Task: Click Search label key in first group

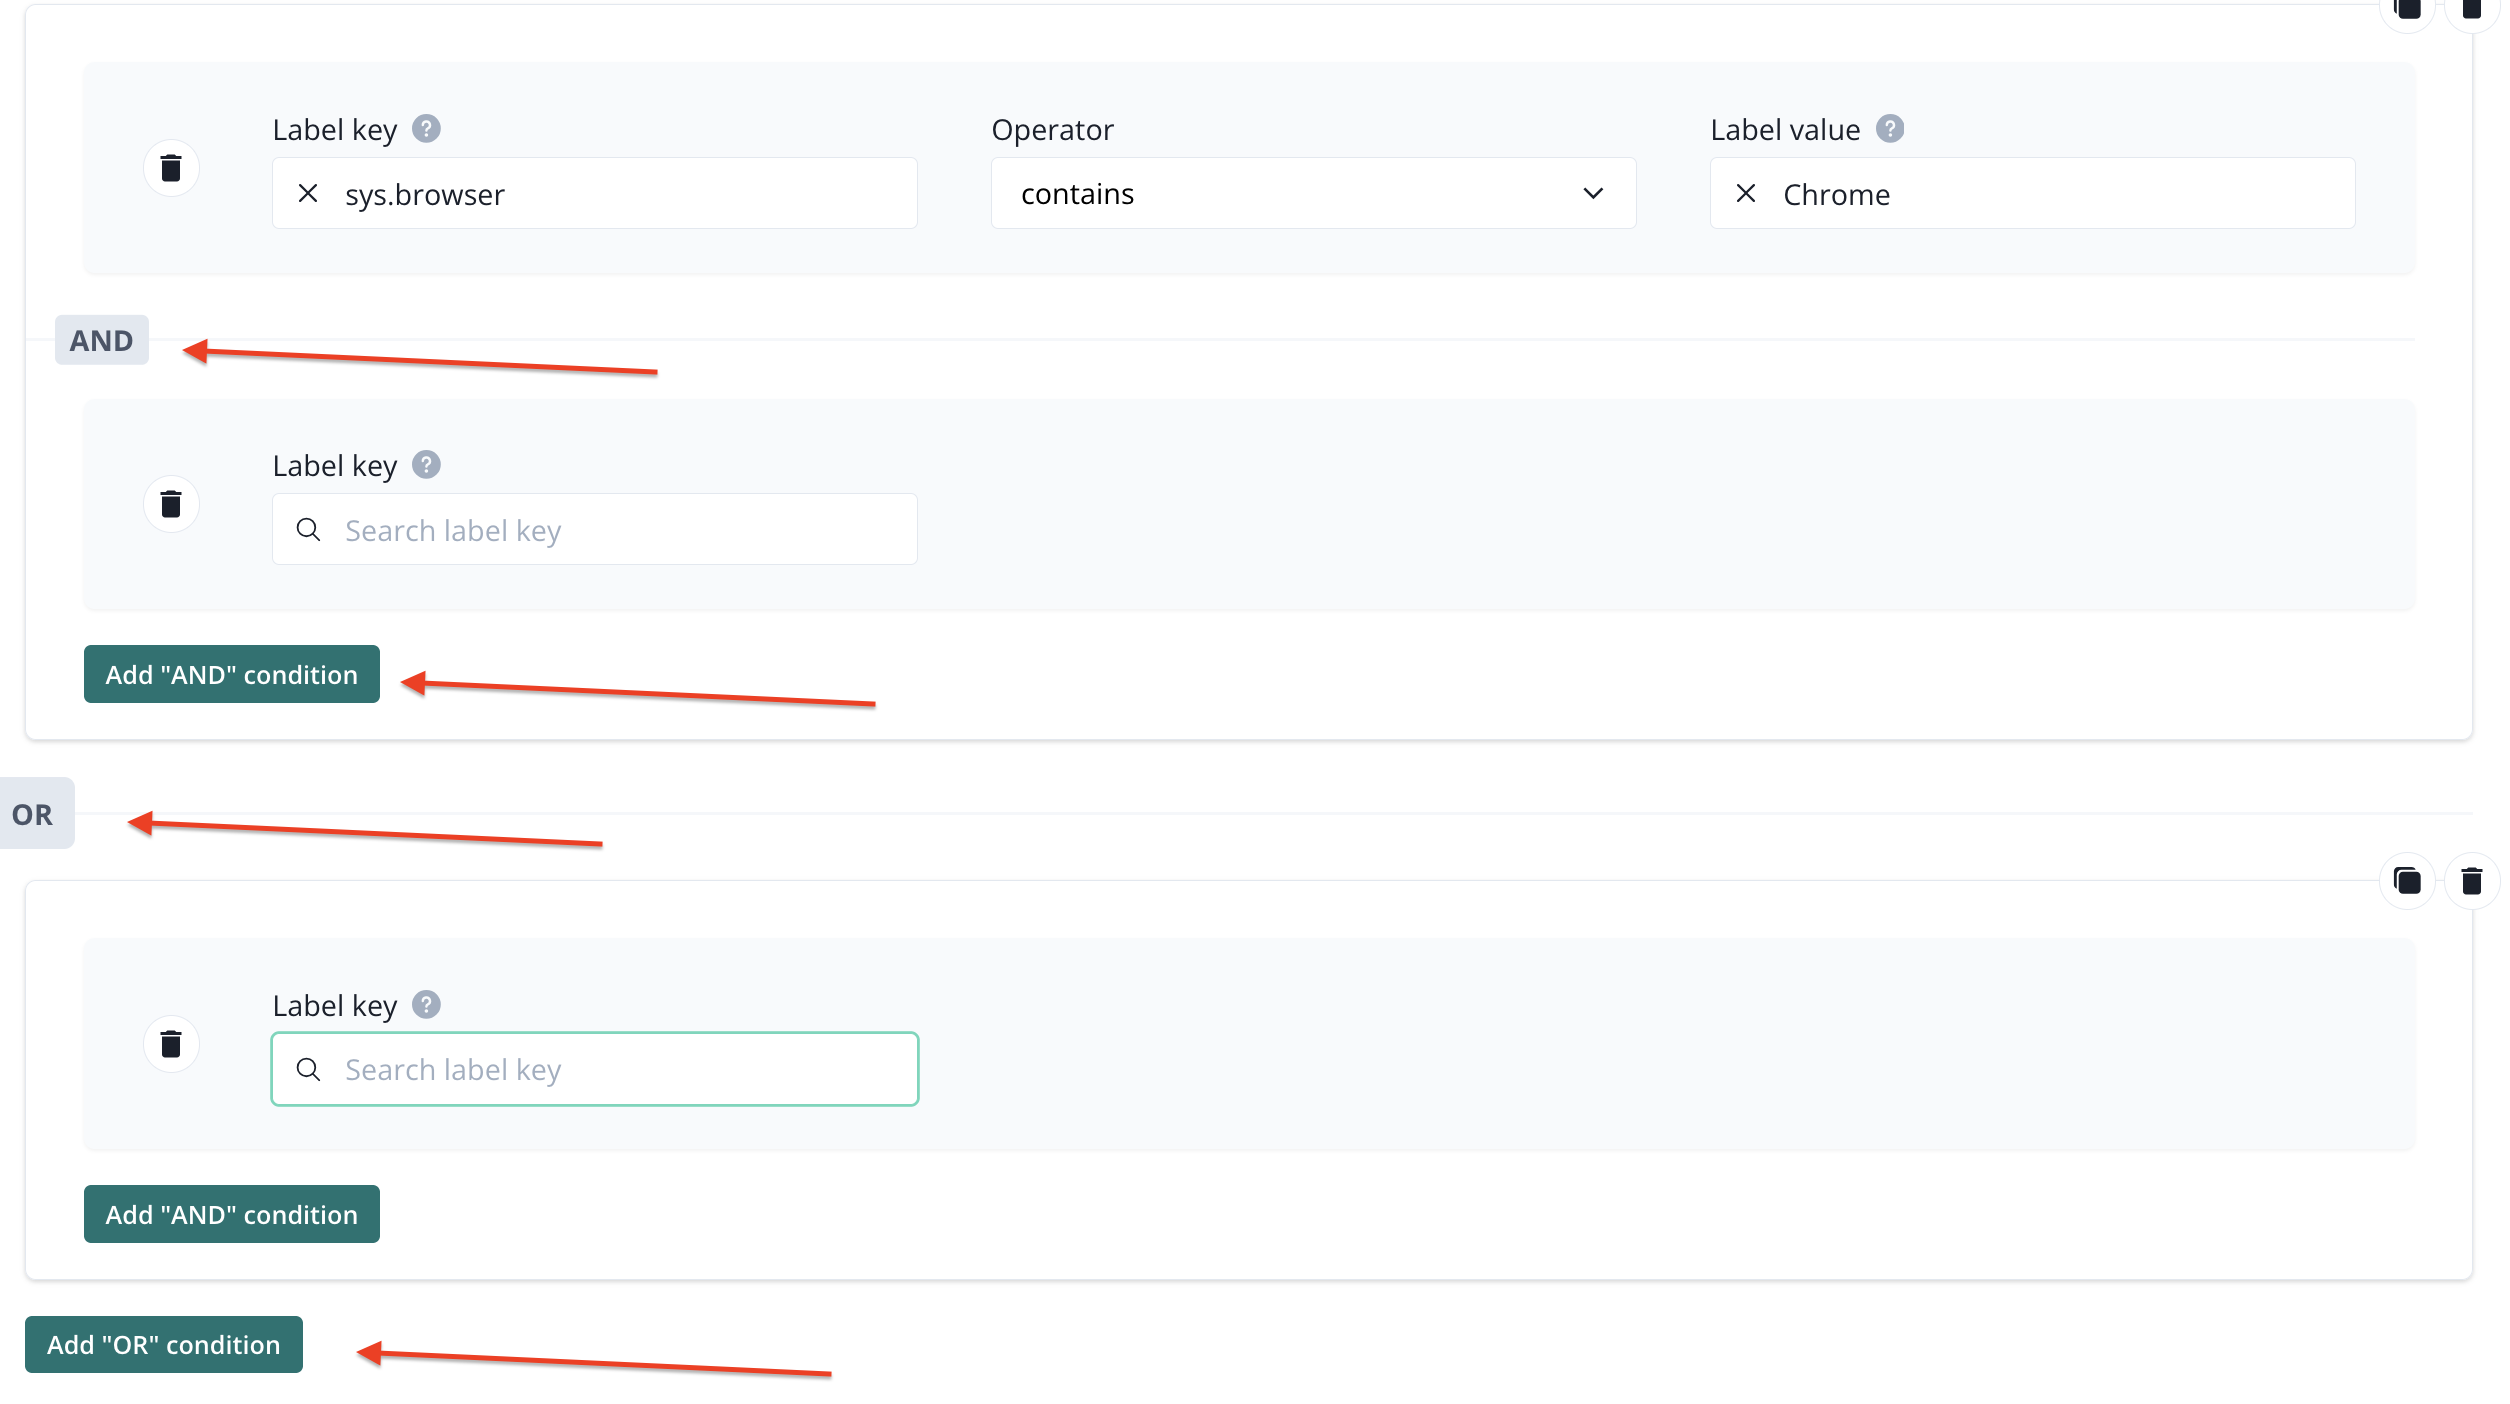Action: click(x=620, y=530)
